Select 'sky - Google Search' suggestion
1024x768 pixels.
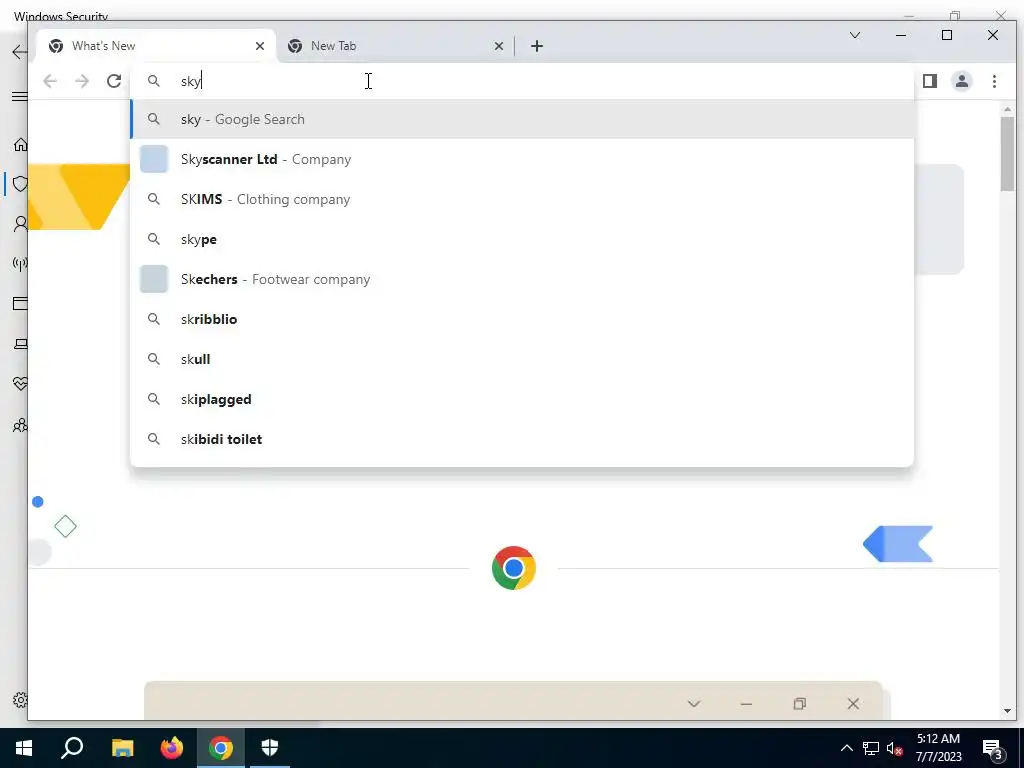coord(522,120)
